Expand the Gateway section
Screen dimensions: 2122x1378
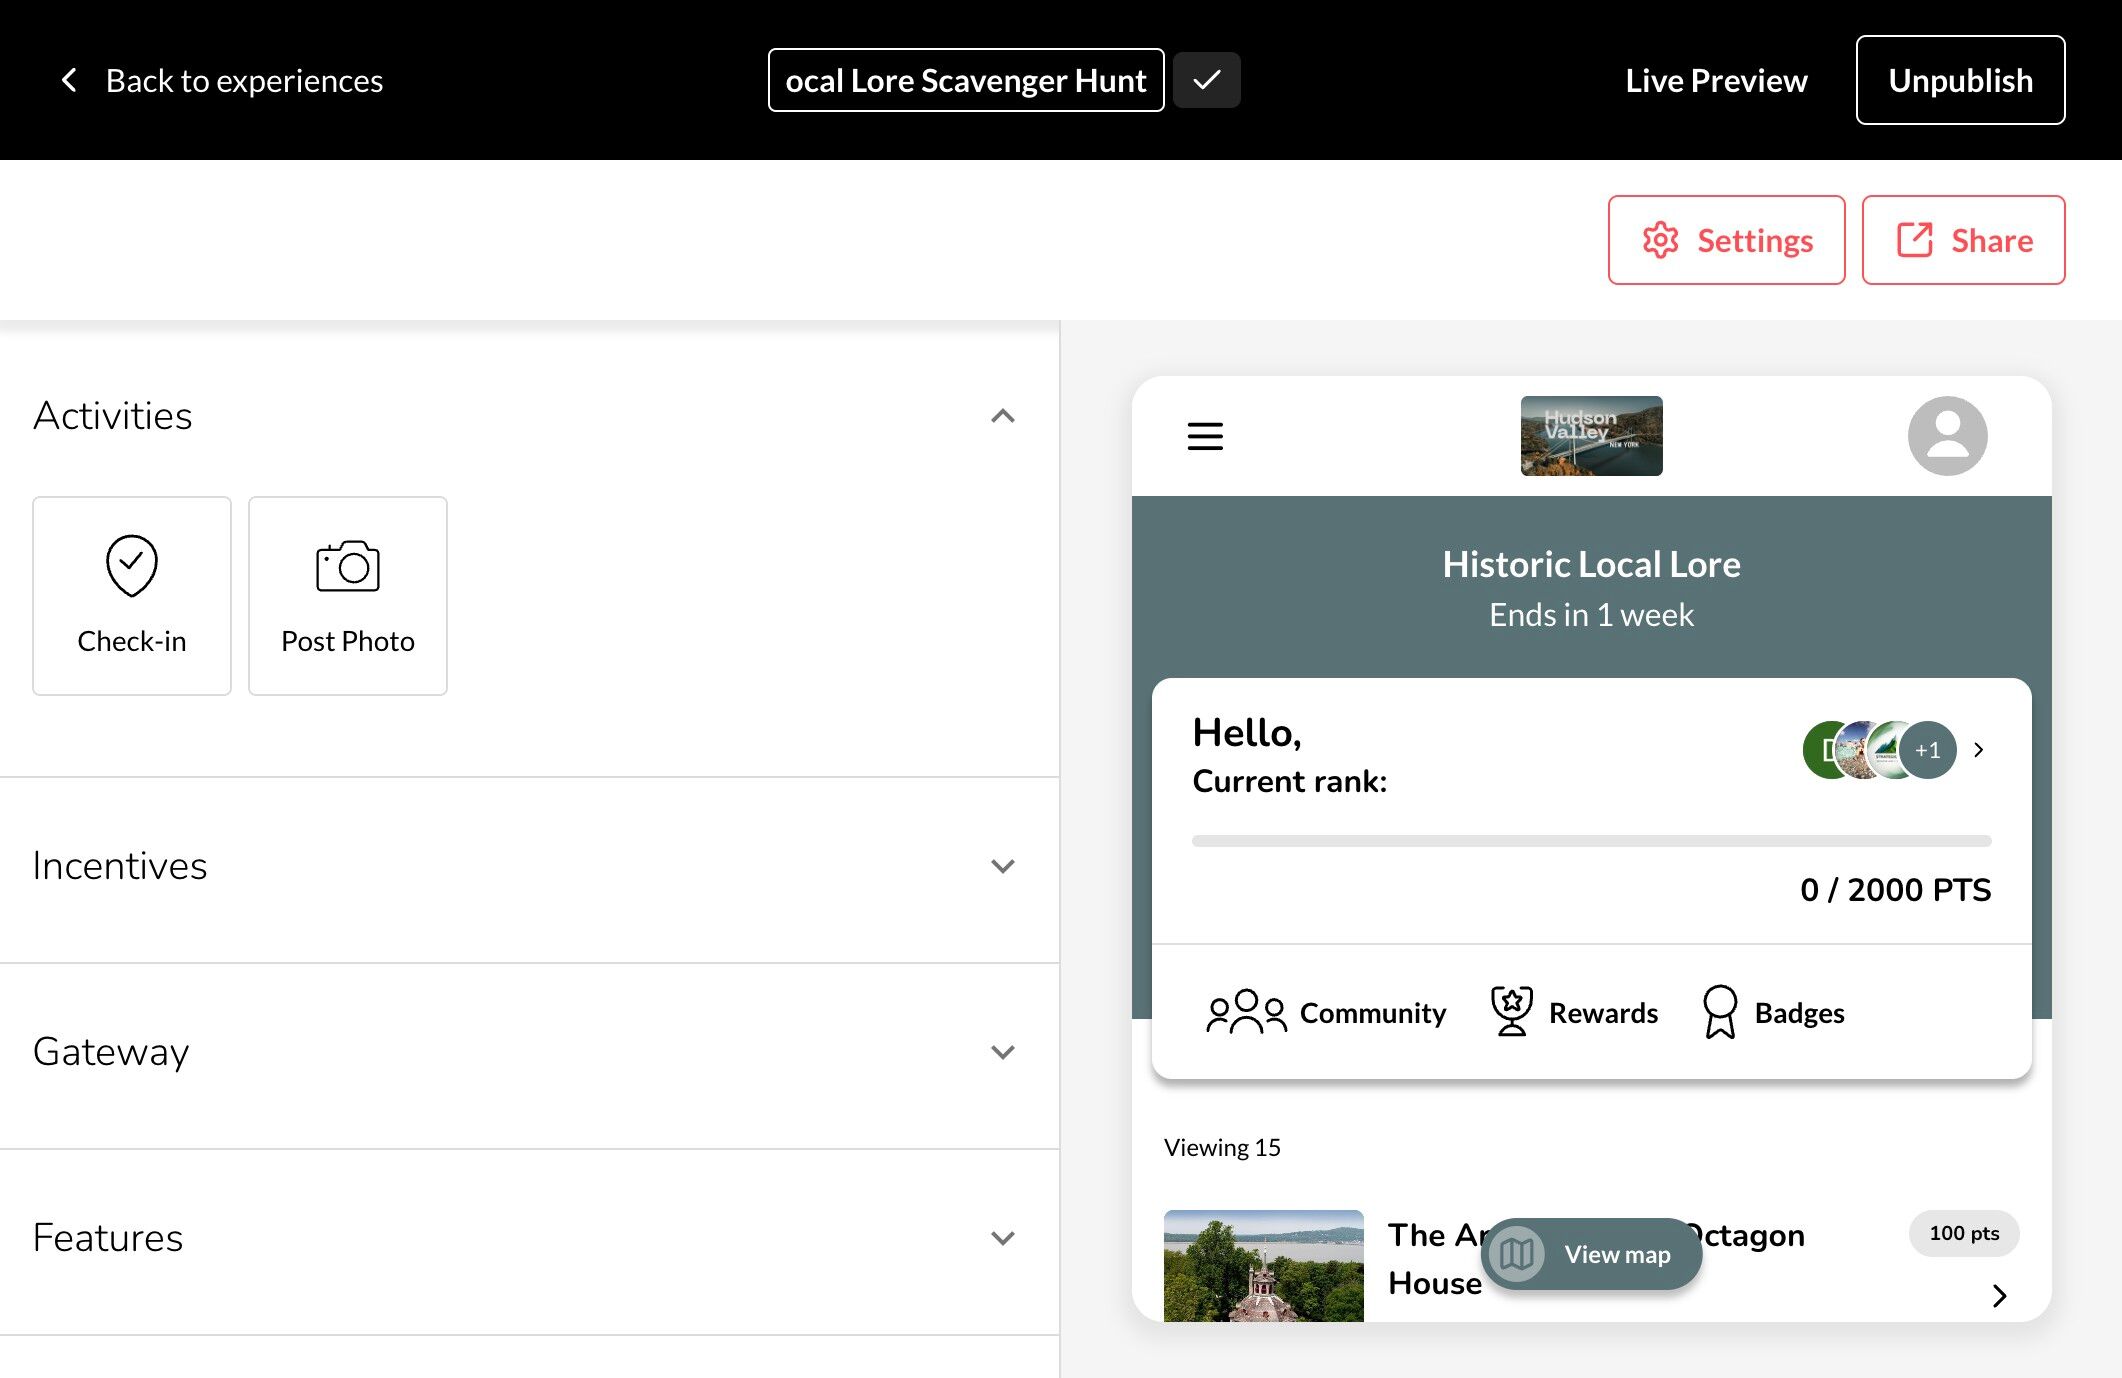(1002, 1052)
